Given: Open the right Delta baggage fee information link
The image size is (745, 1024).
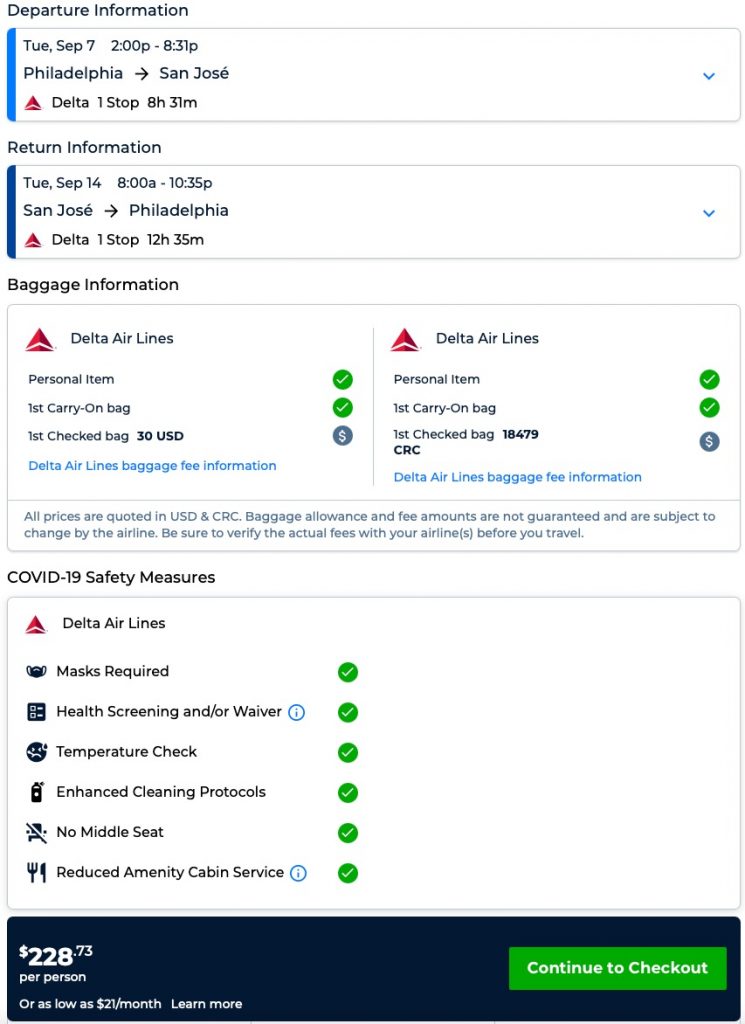Looking at the screenshot, I should click(x=517, y=477).
